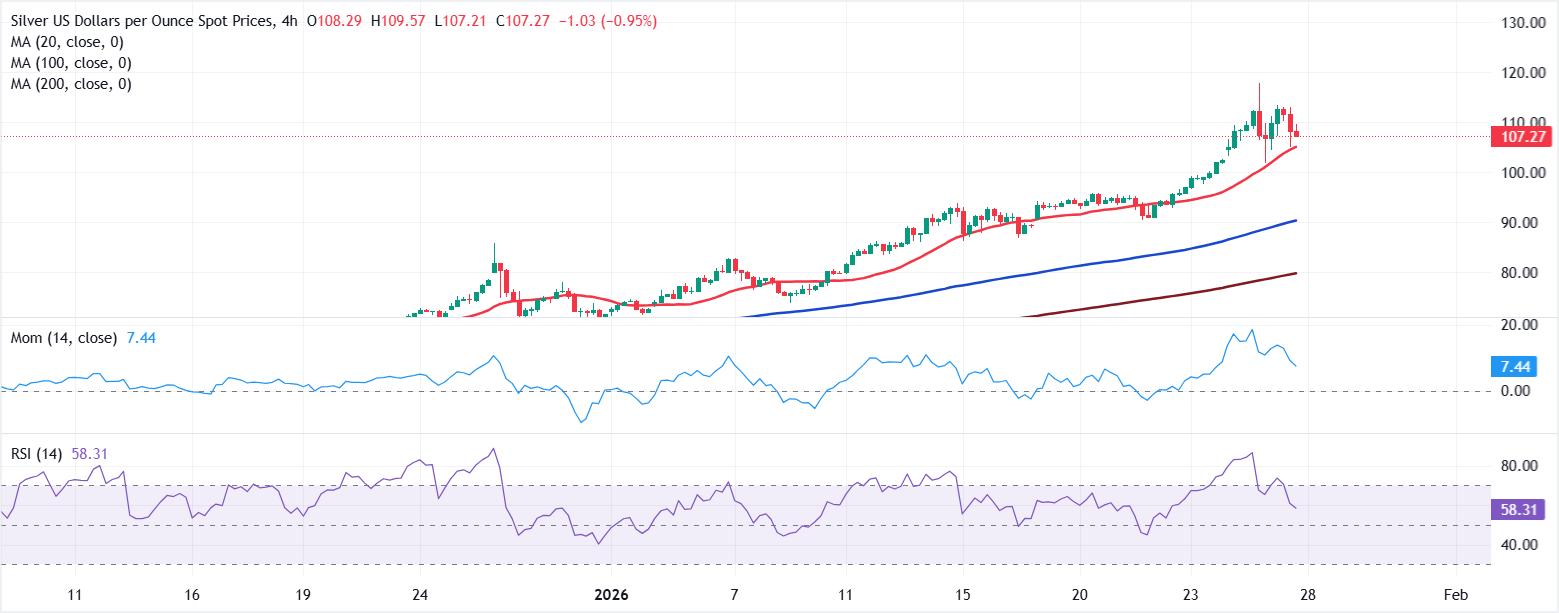The width and height of the screenshot is (1559, 613).
Task: Click the close value C107.27 in legend
Action: click(524, 18)
